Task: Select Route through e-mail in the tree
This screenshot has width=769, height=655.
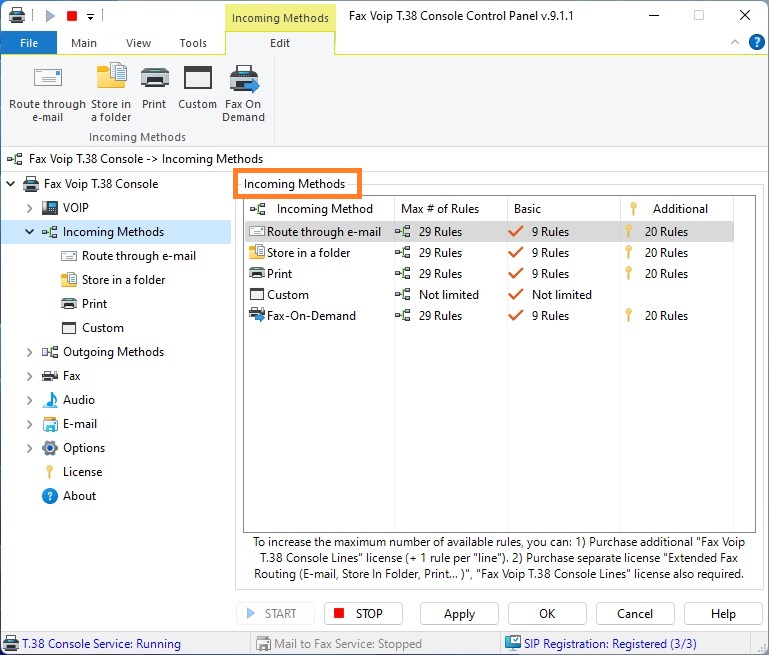Action: 139,256
